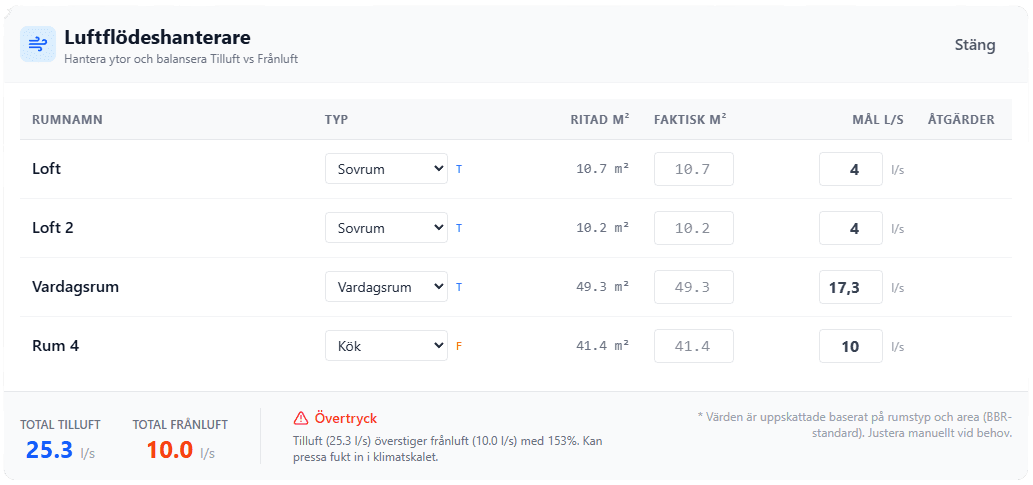
Task: Open the Loft room type dropdown
Action: click(x=386, y=169)
